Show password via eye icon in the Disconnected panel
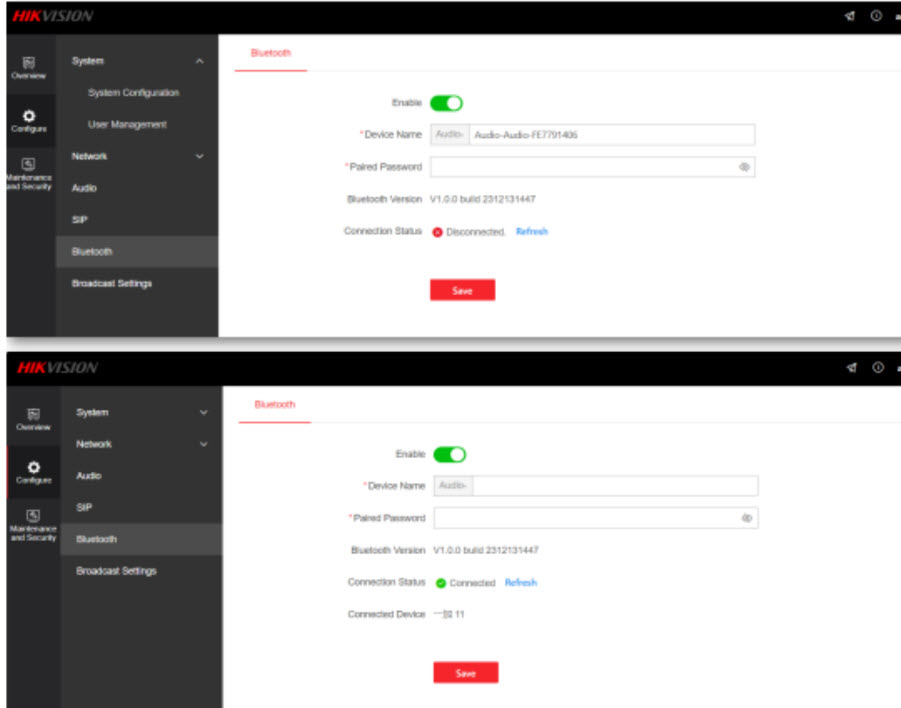Image resolution: width=901 pixels, height=708 pixels. 744,167
